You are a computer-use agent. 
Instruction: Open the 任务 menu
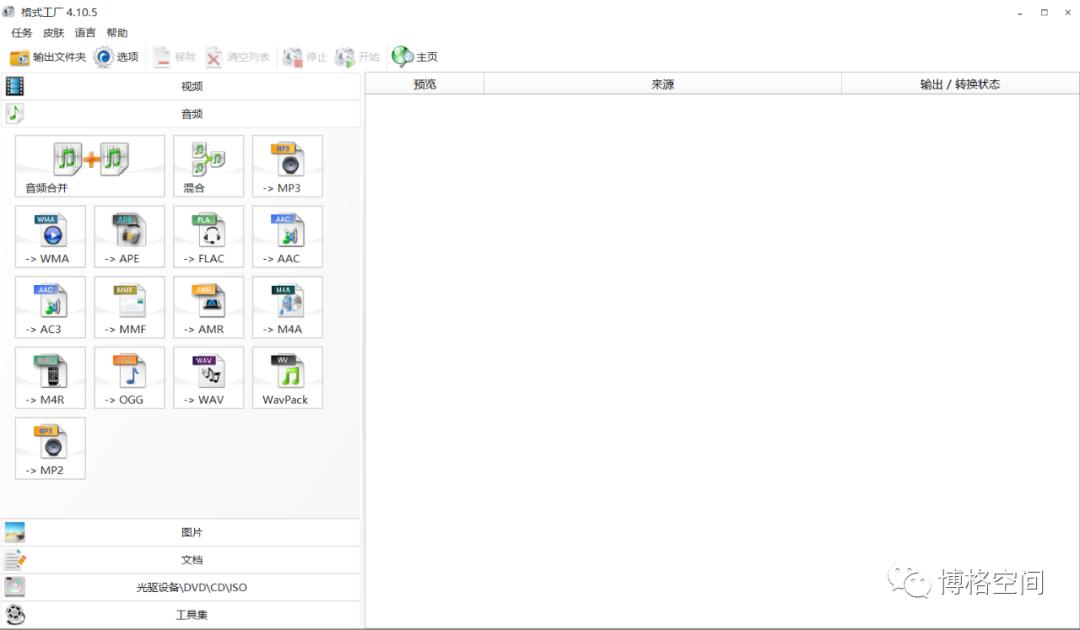(x=21, y=33)
